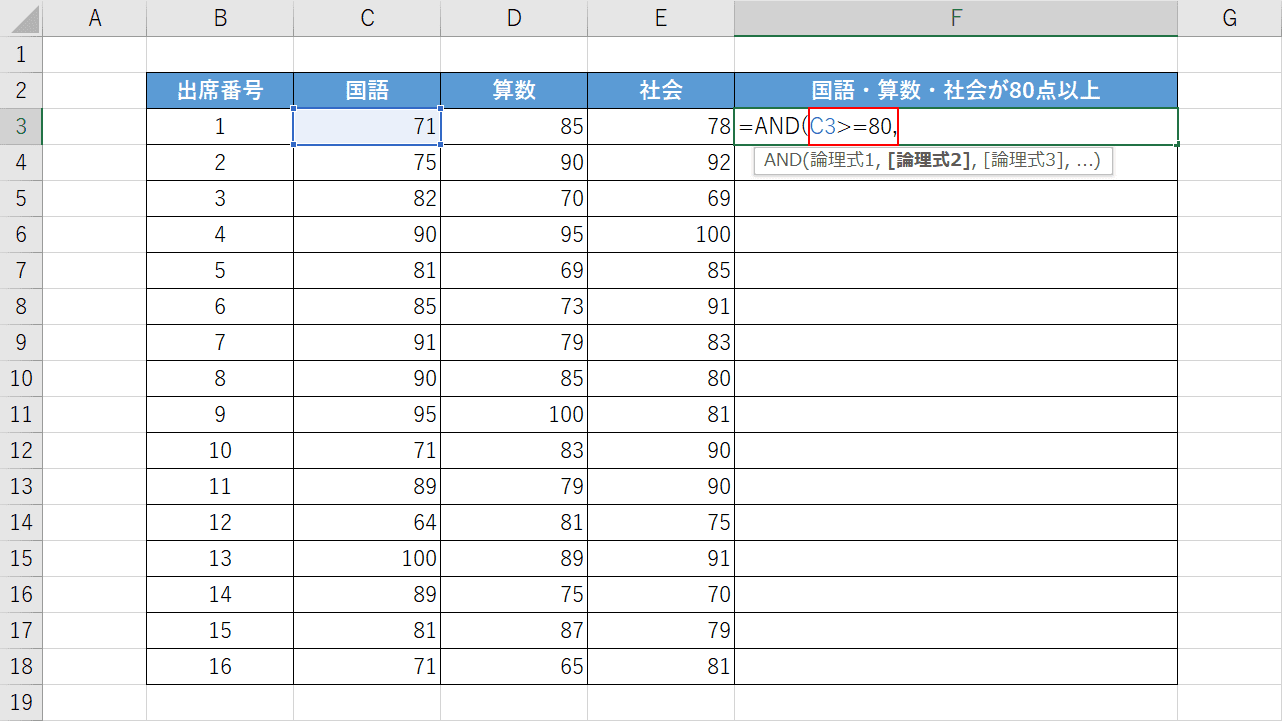Select column F header
This screenshot has width=1282, height=721.
pos(956,17)
